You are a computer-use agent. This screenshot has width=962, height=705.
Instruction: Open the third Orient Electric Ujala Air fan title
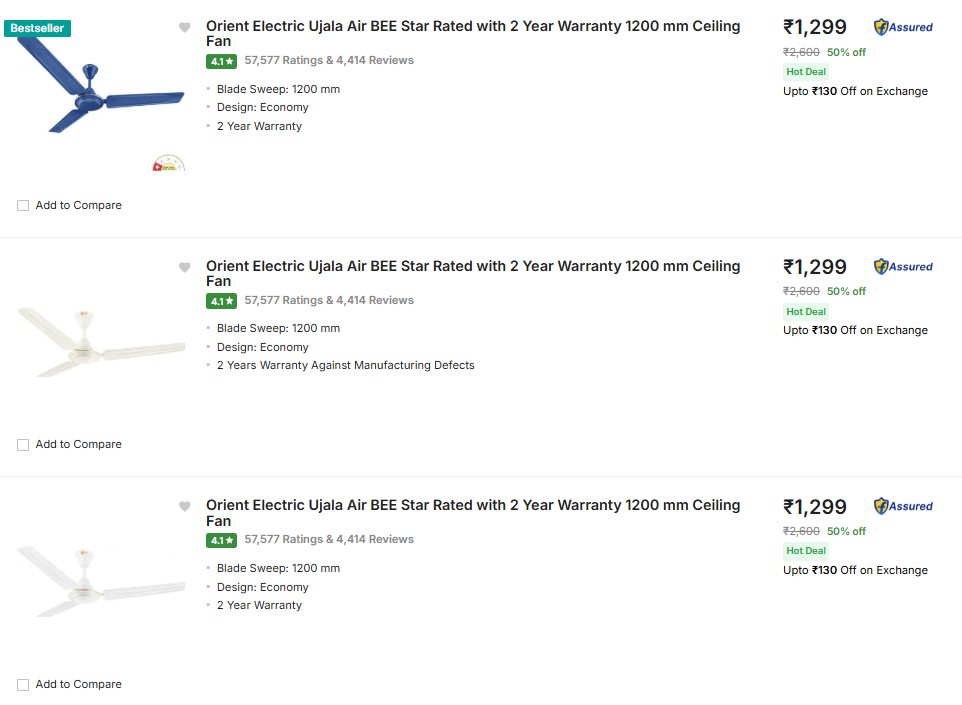pyautogui.click(x=472, y=505)
